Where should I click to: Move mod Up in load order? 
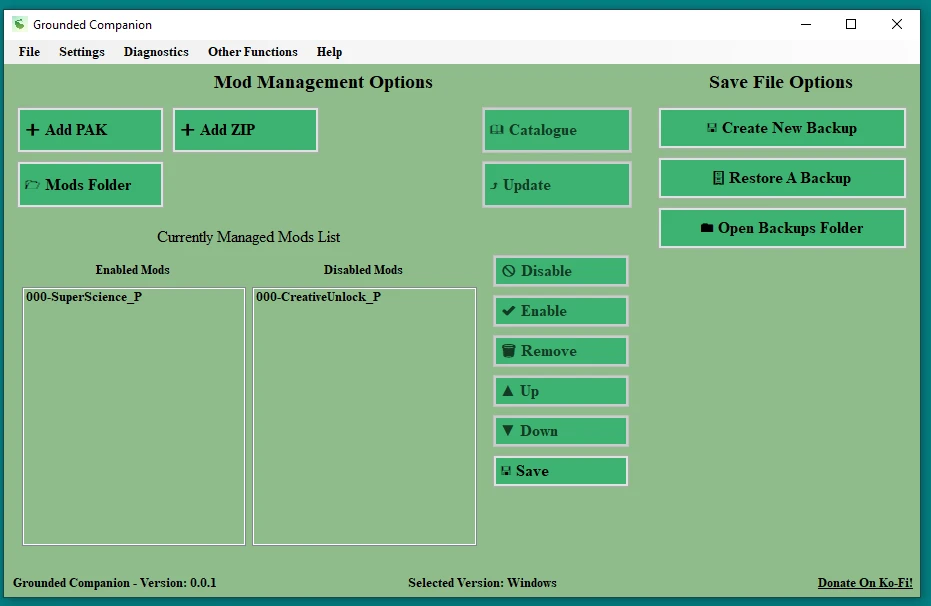click(x=560, y=391)
